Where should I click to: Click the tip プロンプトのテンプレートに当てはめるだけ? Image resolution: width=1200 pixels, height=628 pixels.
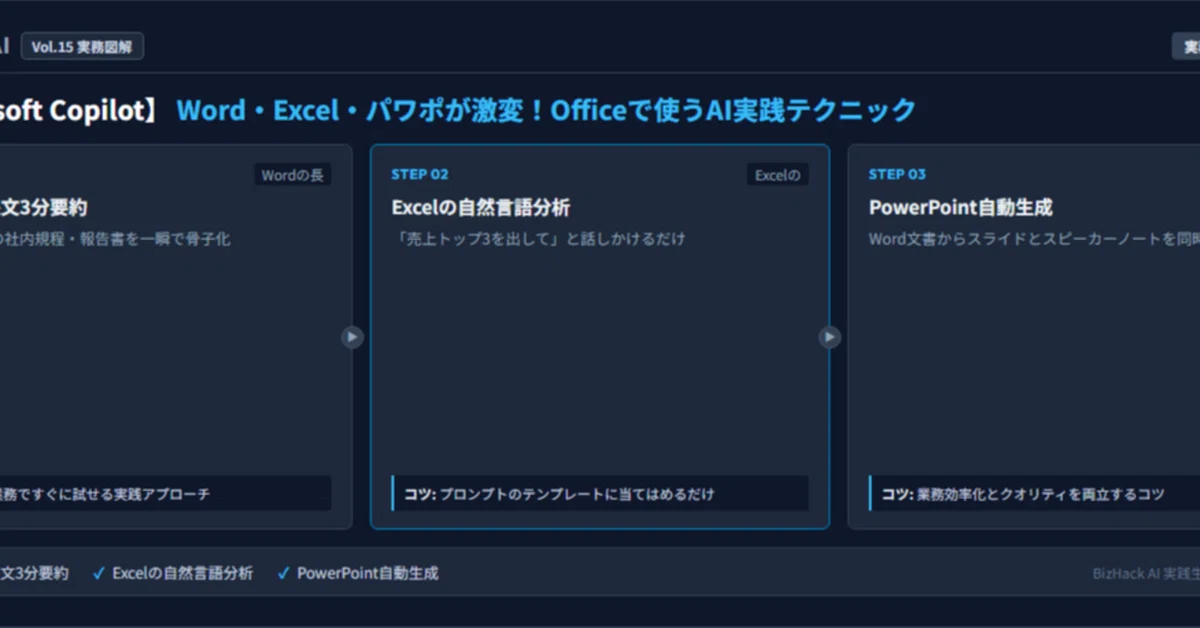point(577,494)
